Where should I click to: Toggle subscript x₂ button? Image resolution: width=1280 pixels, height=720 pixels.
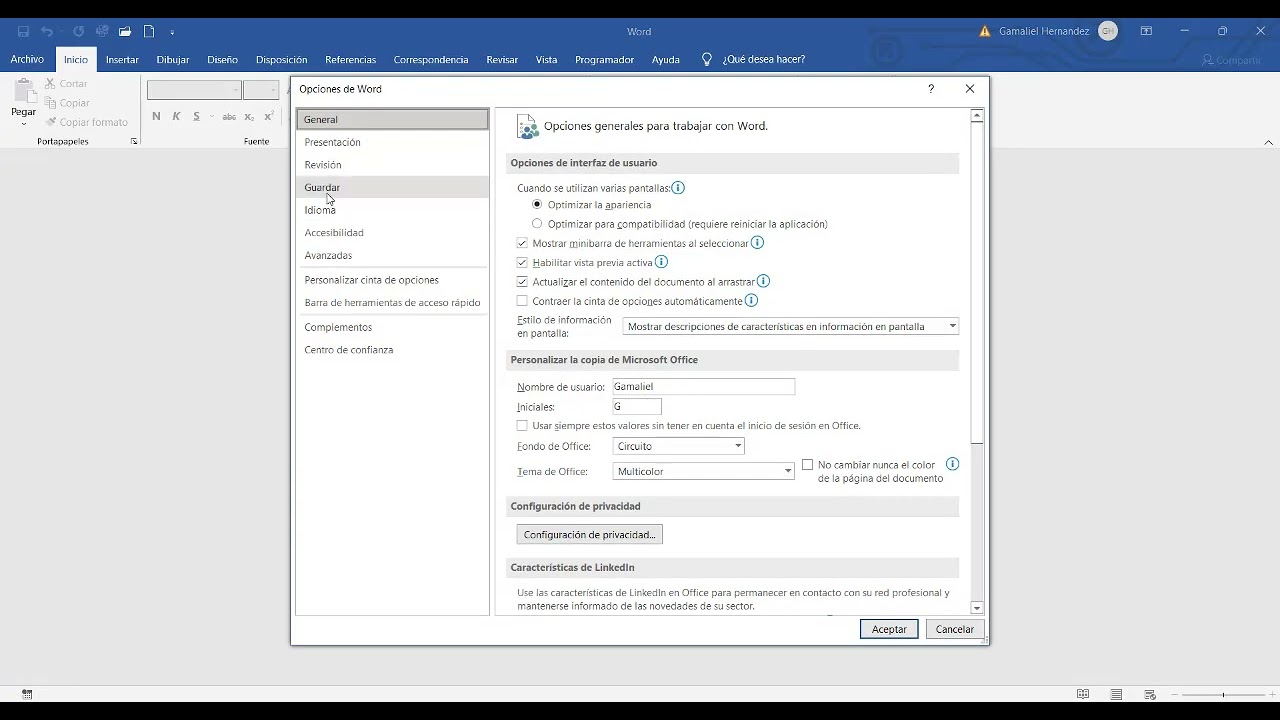click(249, 116)
